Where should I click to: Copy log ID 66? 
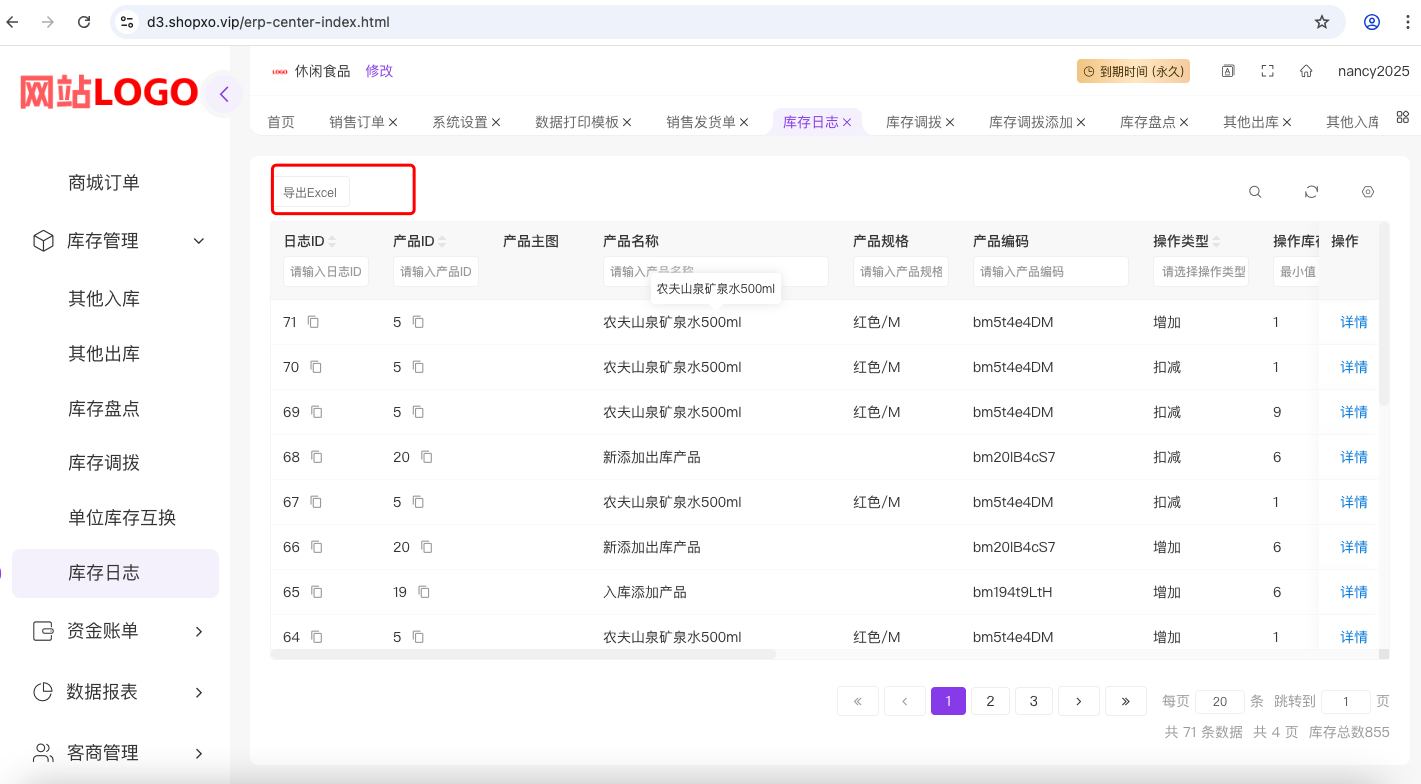pos(317,547)
